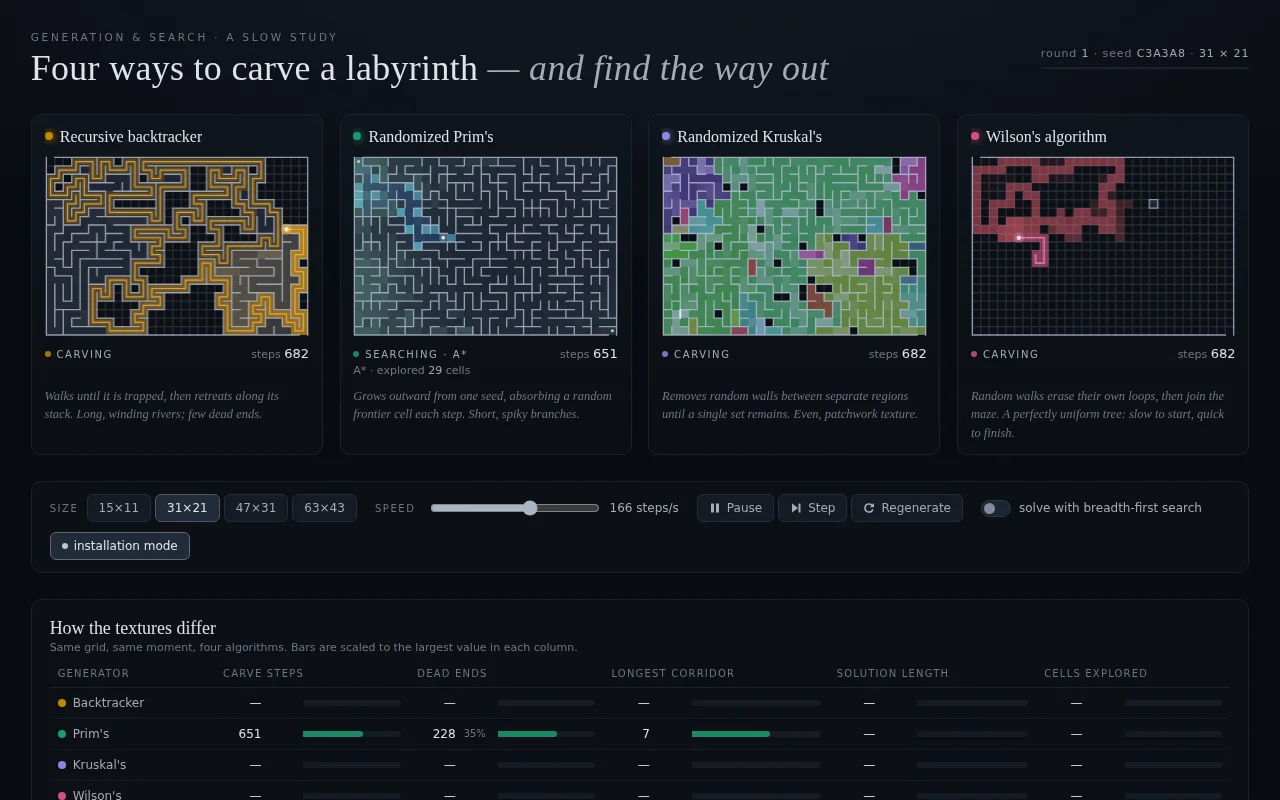Click the Kruskal's row label in the table
The image size is (1280, 800).
[99, 765]
